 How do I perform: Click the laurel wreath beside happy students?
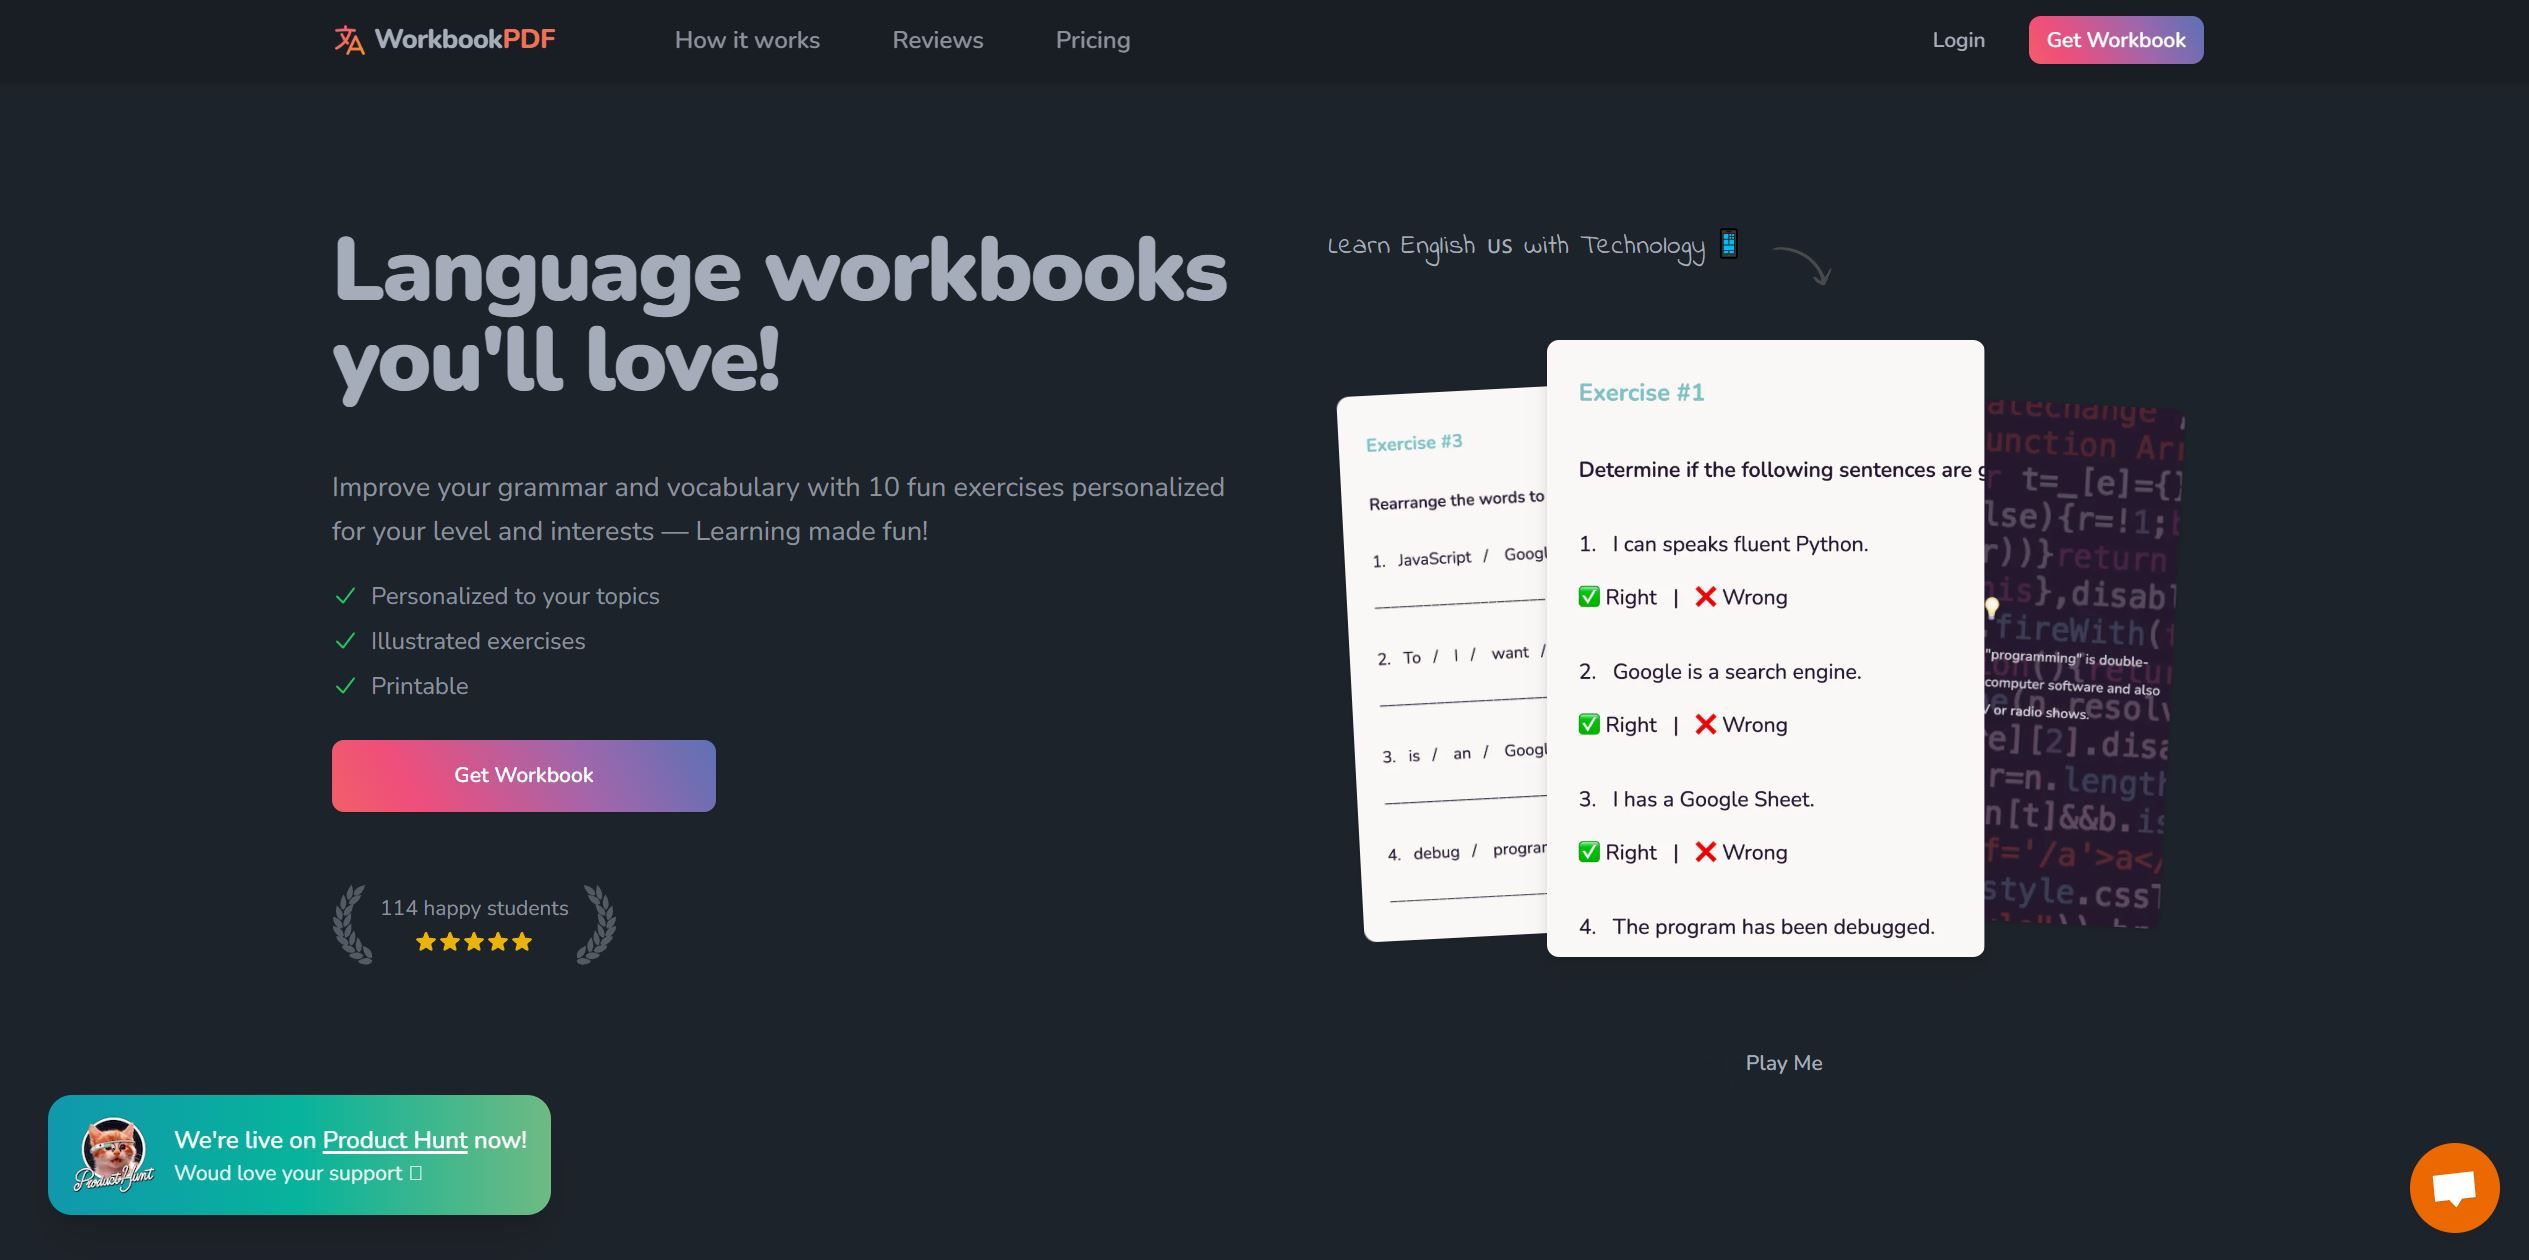[x=349, y=922]
